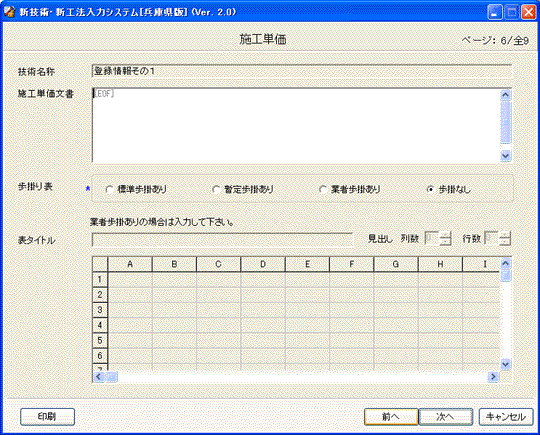Click the 施工単価 heading text

(263, 39)
